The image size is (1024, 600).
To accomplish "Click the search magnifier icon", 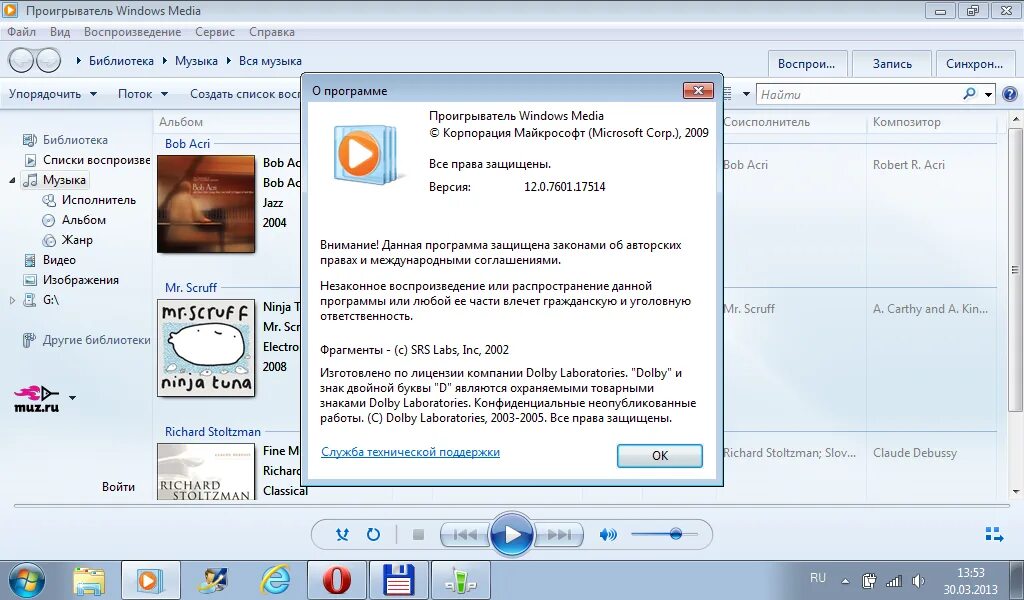I will click(970, 94).
